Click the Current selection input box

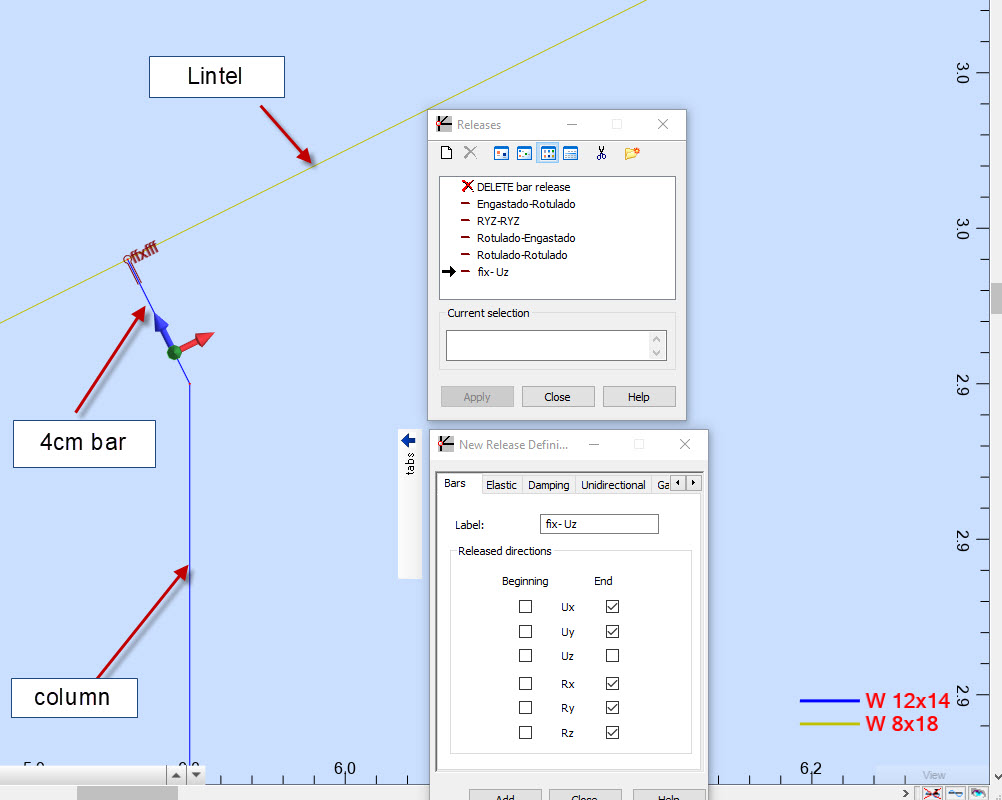click(556, 346)
